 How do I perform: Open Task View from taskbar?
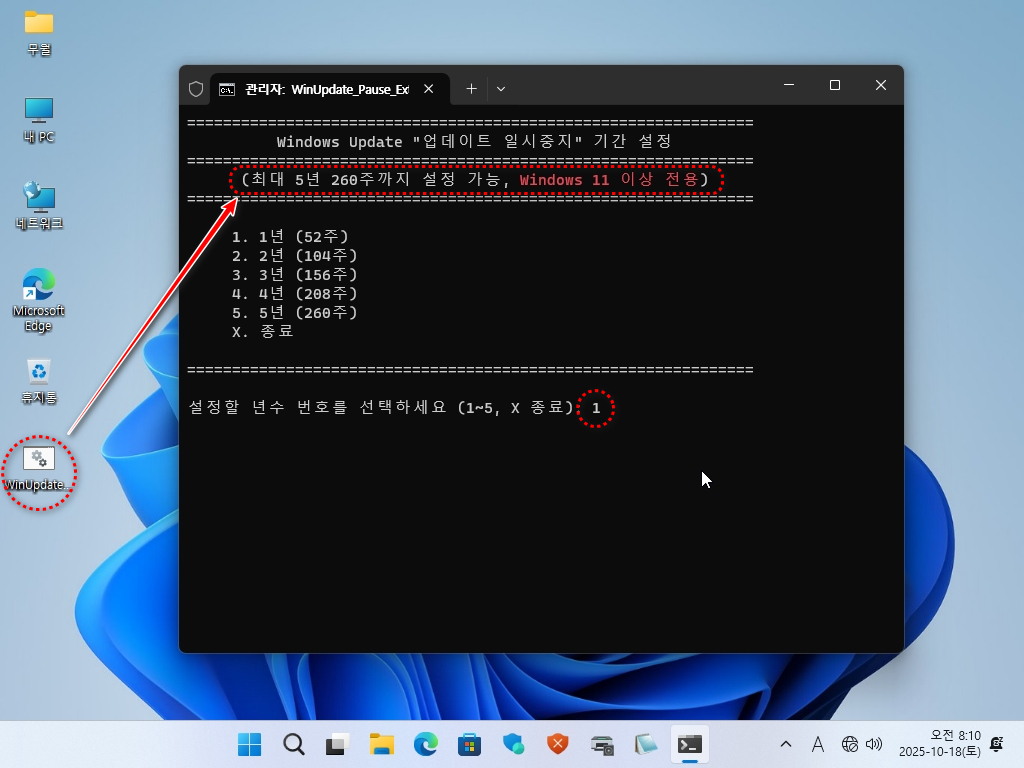[x=337, y=744]
